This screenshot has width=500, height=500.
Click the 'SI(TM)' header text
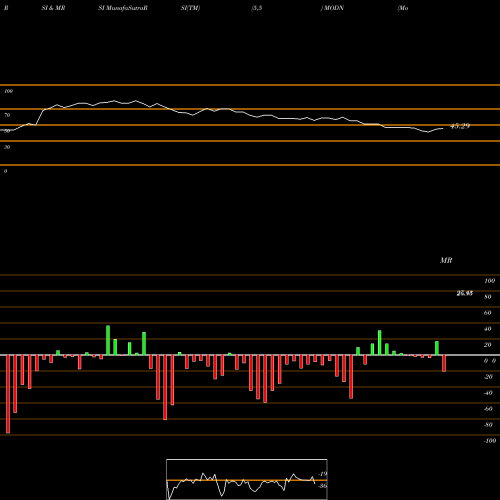190,8
